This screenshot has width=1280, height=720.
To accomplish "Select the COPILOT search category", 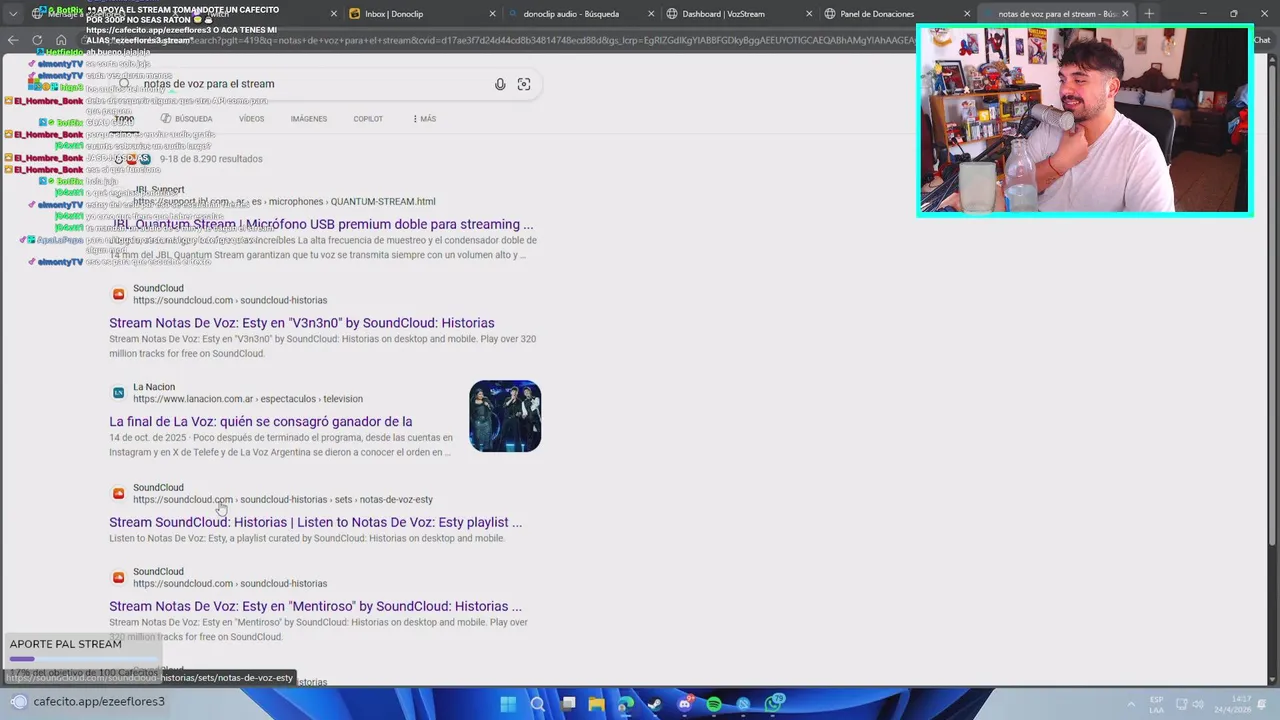I will pyautogui.click(x=368, y=119).
